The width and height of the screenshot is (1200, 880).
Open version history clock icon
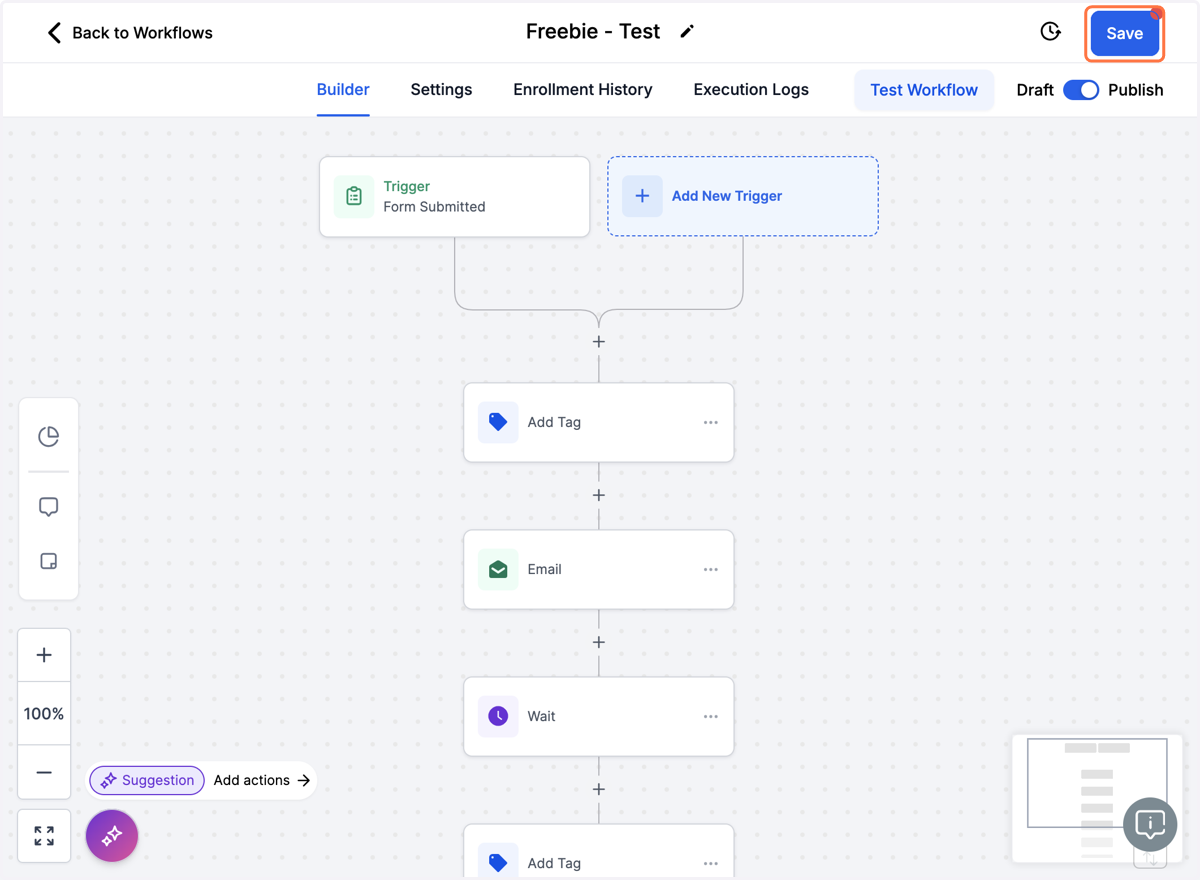coord(1050,32)
